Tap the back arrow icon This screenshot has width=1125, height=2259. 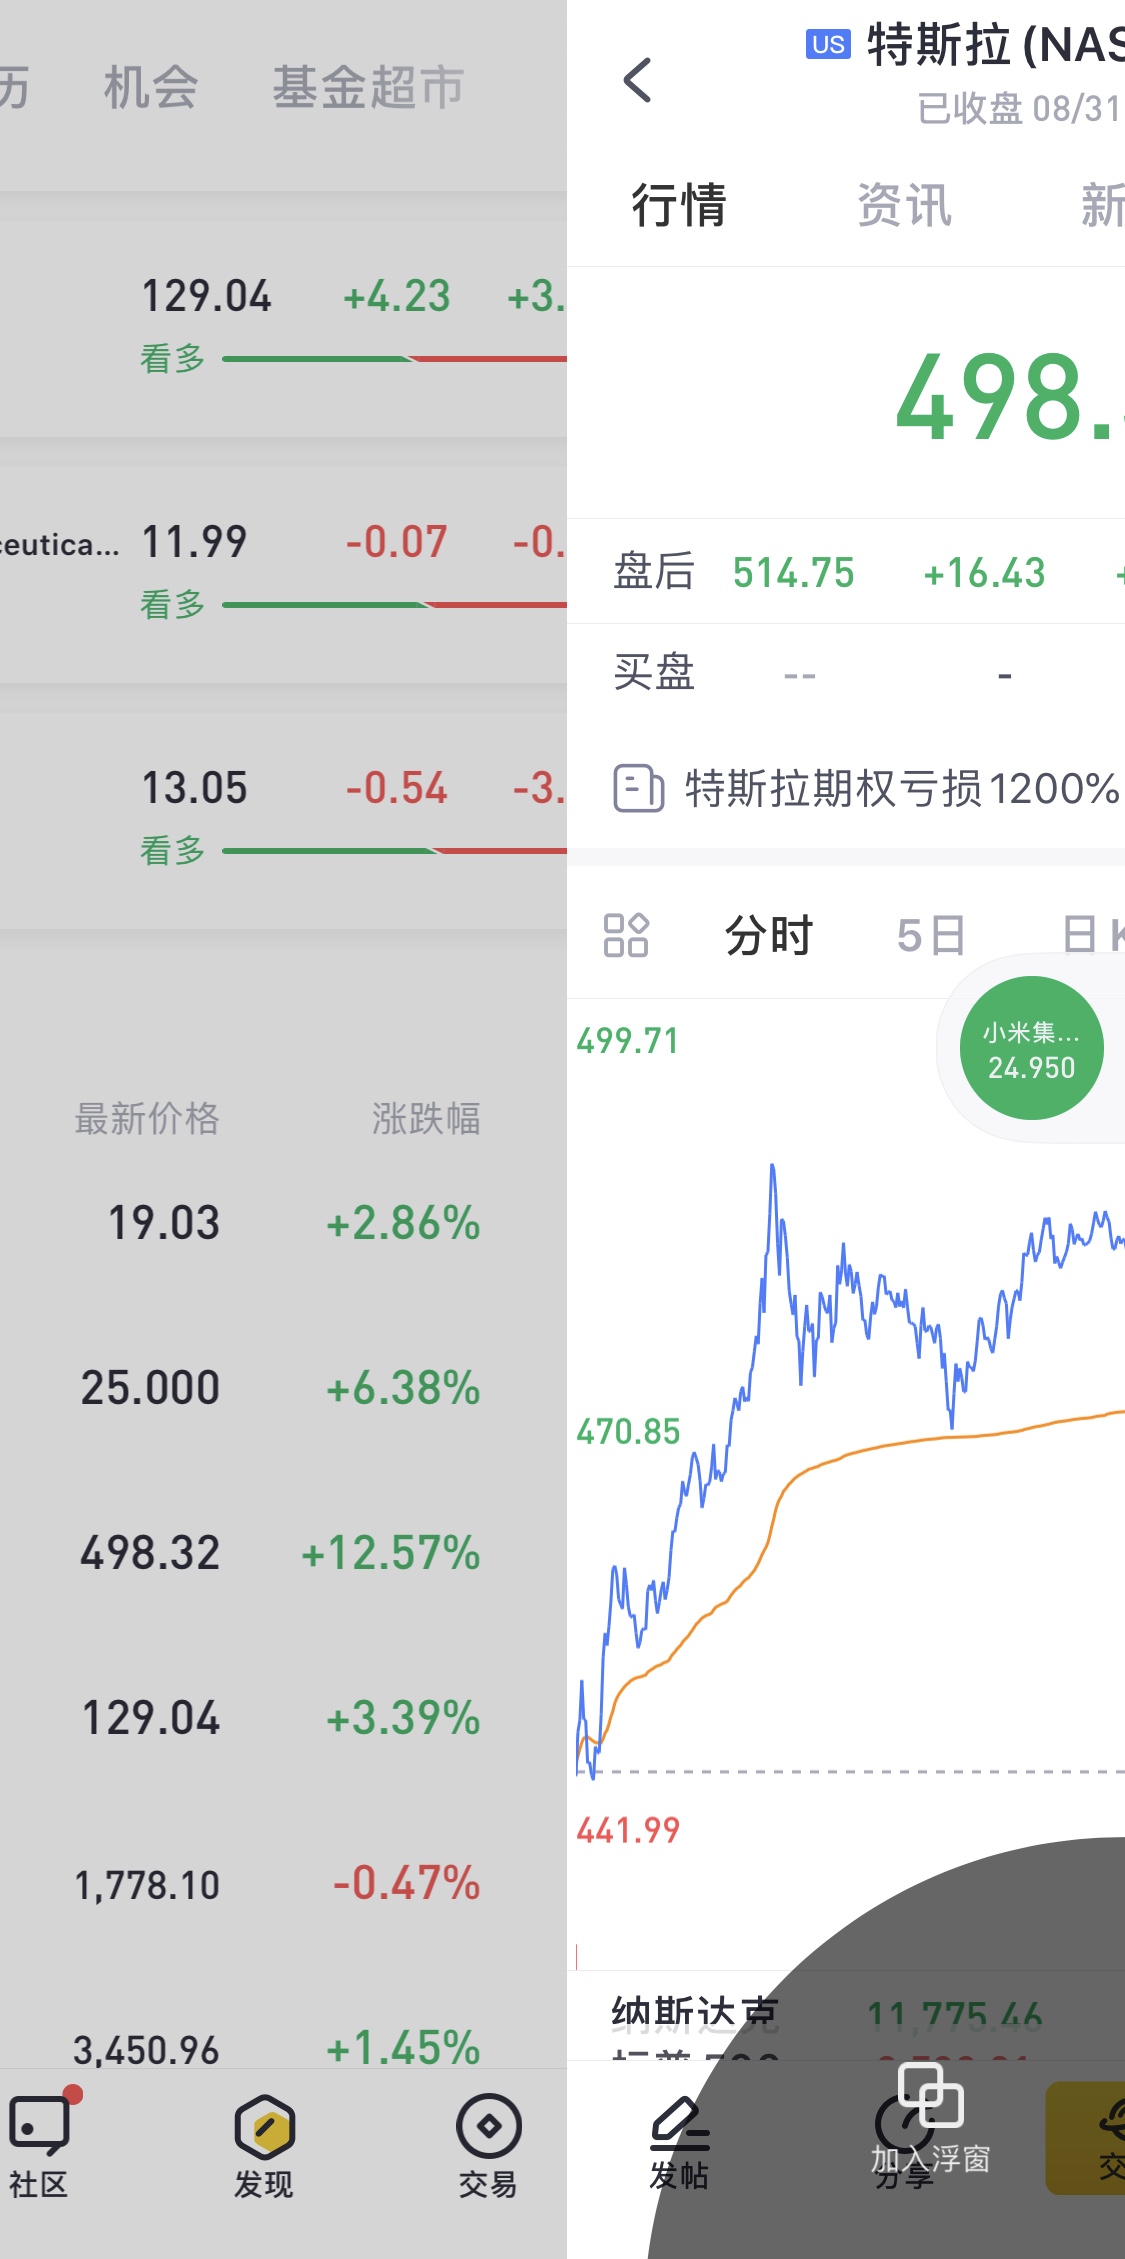(637, 81)
